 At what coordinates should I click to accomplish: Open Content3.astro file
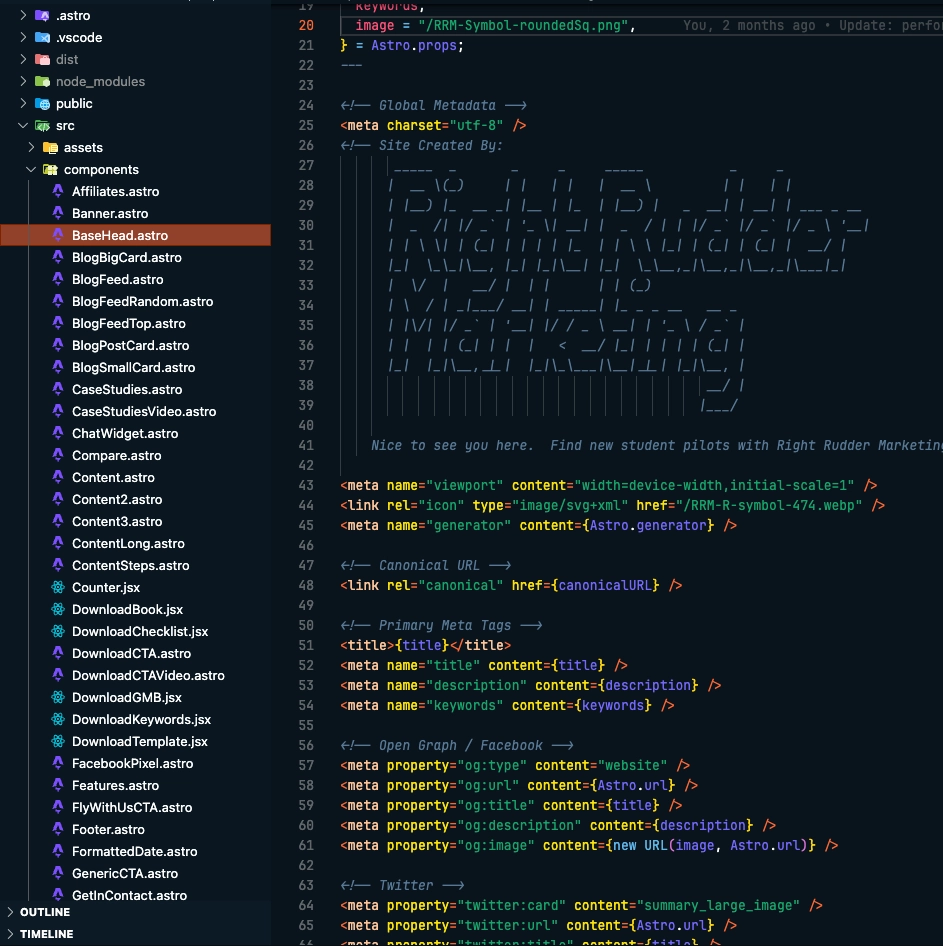click(117, 522)
